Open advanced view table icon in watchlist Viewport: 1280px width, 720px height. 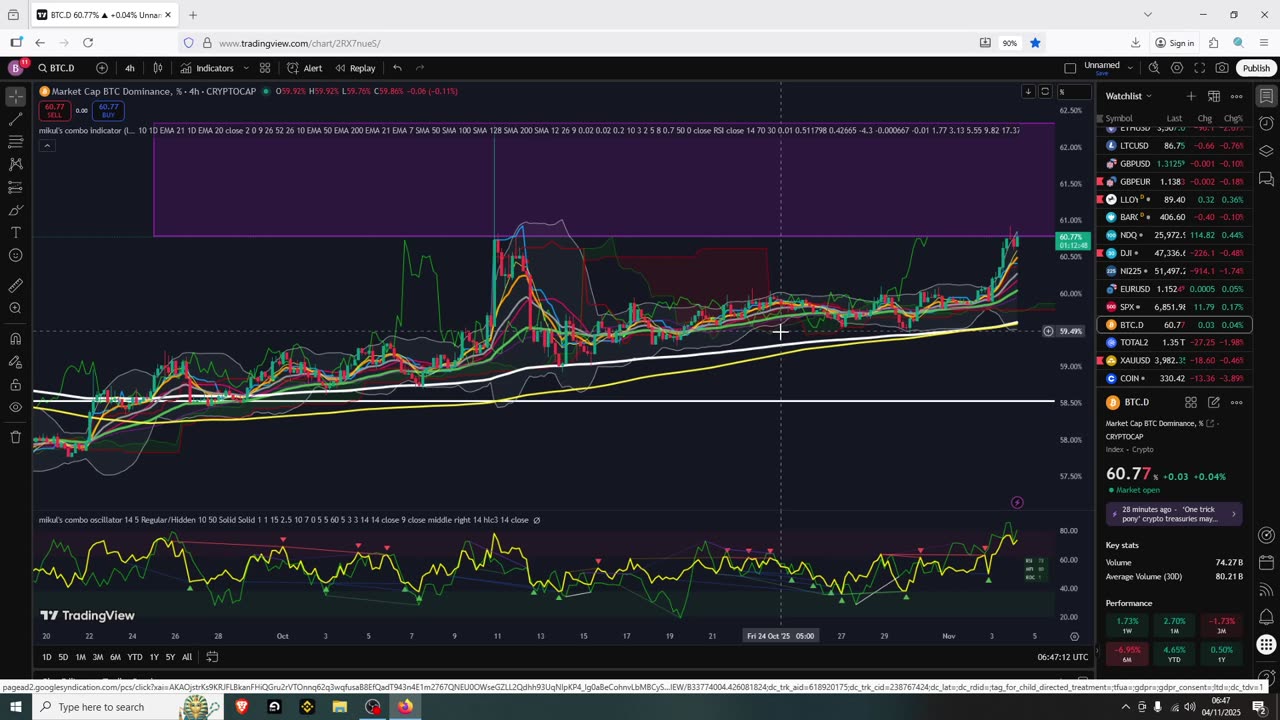click(1214, 96)
